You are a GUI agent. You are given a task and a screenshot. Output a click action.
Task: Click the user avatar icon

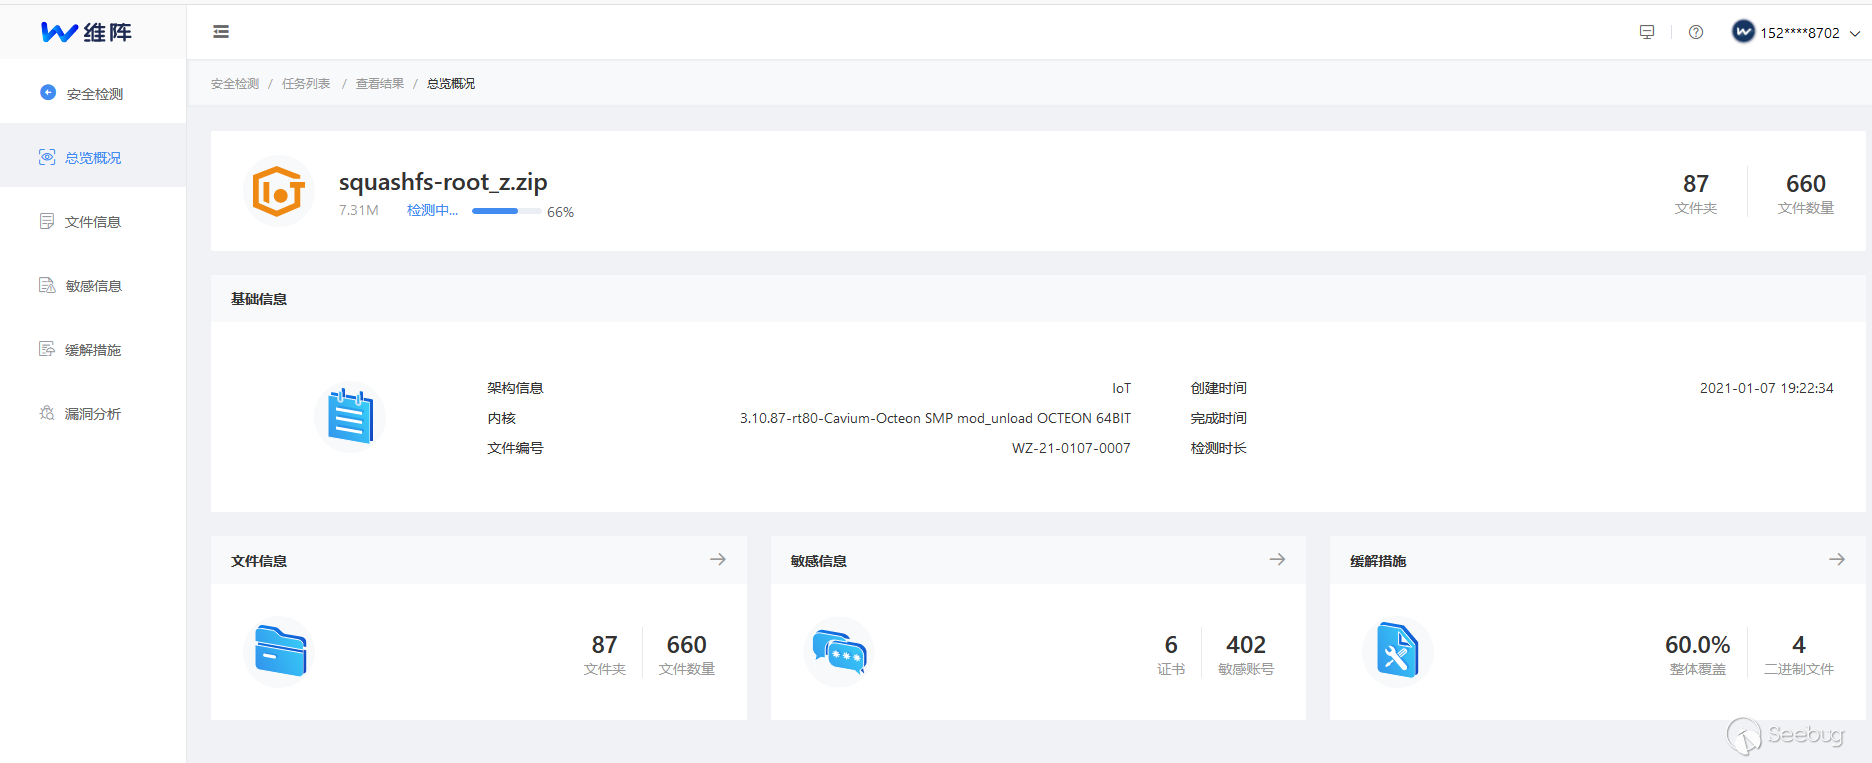tap(1743, 32)
